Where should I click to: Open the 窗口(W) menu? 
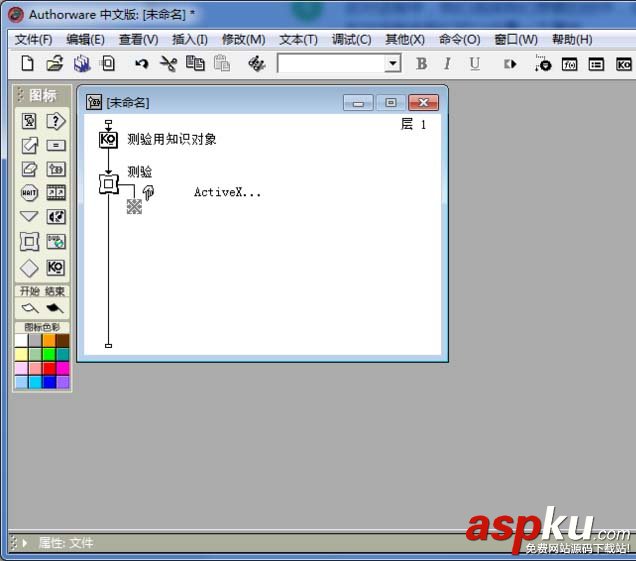pyautogui.click(x=516, y=40)
